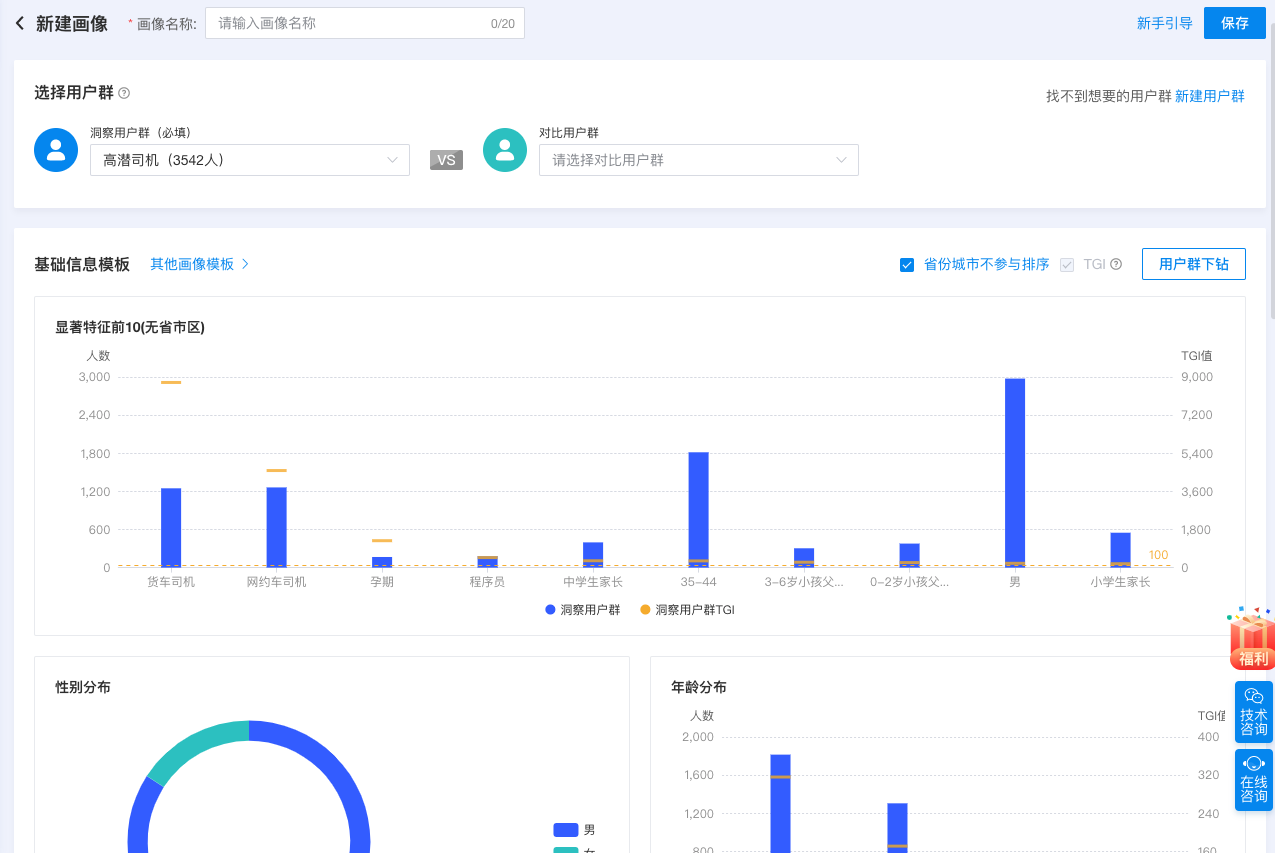Click the 孕期 axis label
This screenshot has height=853, width=1275.
click(x=382, y=582)
